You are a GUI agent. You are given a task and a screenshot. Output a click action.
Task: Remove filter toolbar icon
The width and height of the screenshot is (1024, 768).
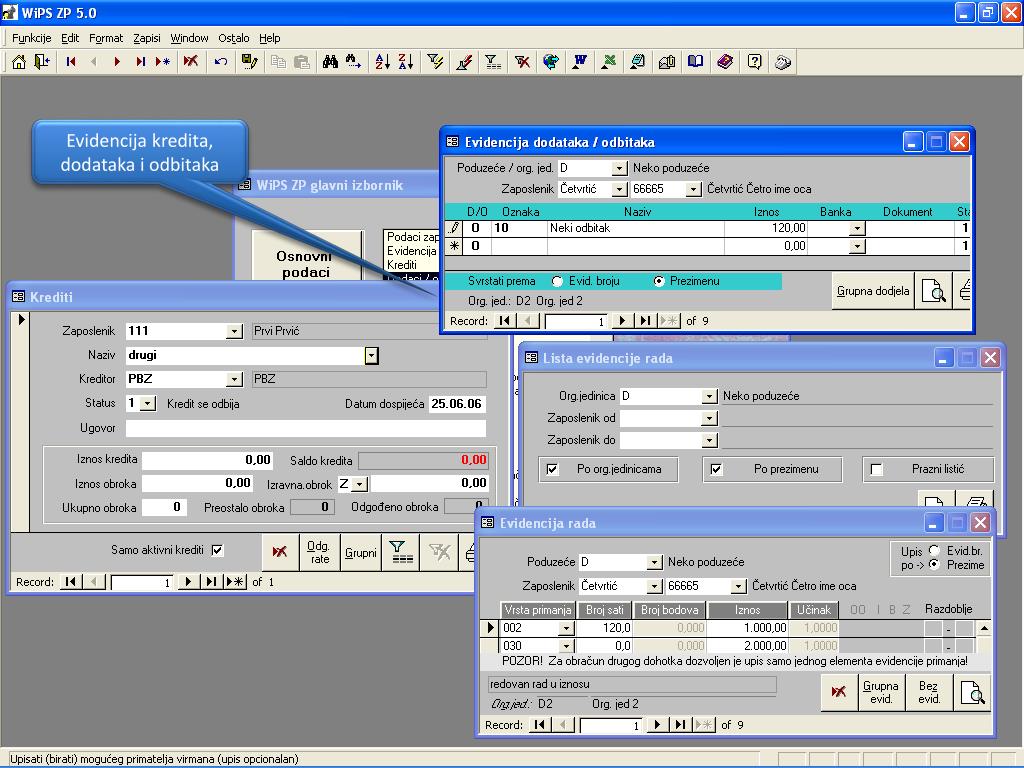pyautogui.click(x=522, y=62)
